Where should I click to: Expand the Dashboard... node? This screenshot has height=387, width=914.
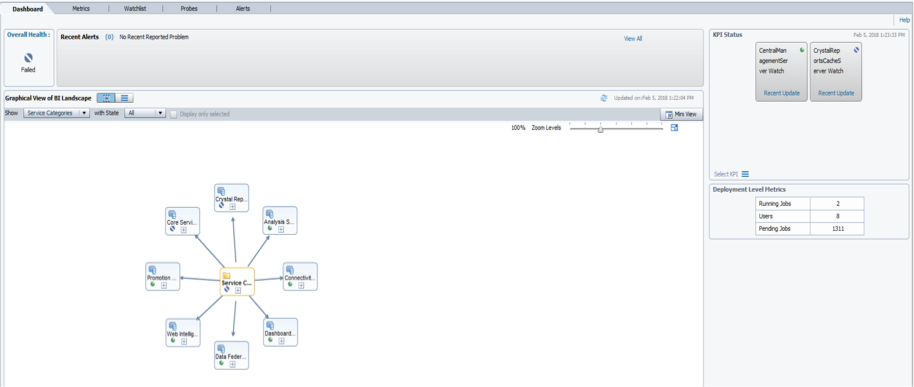coord(282,341)
